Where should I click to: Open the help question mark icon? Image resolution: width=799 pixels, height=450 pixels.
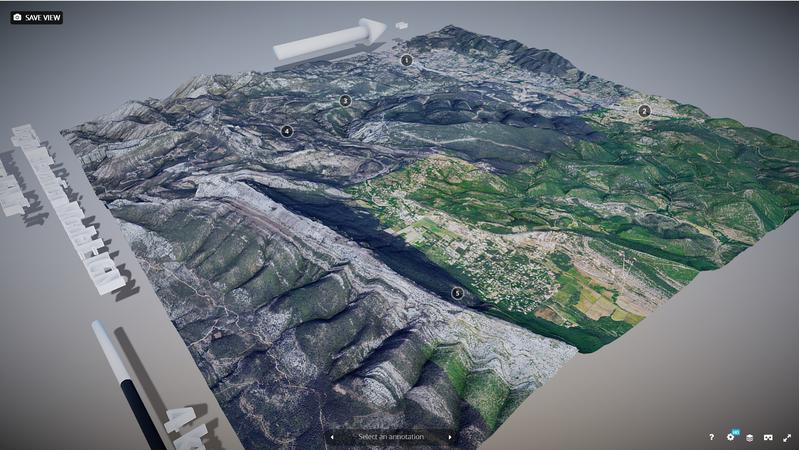[711, 437]
